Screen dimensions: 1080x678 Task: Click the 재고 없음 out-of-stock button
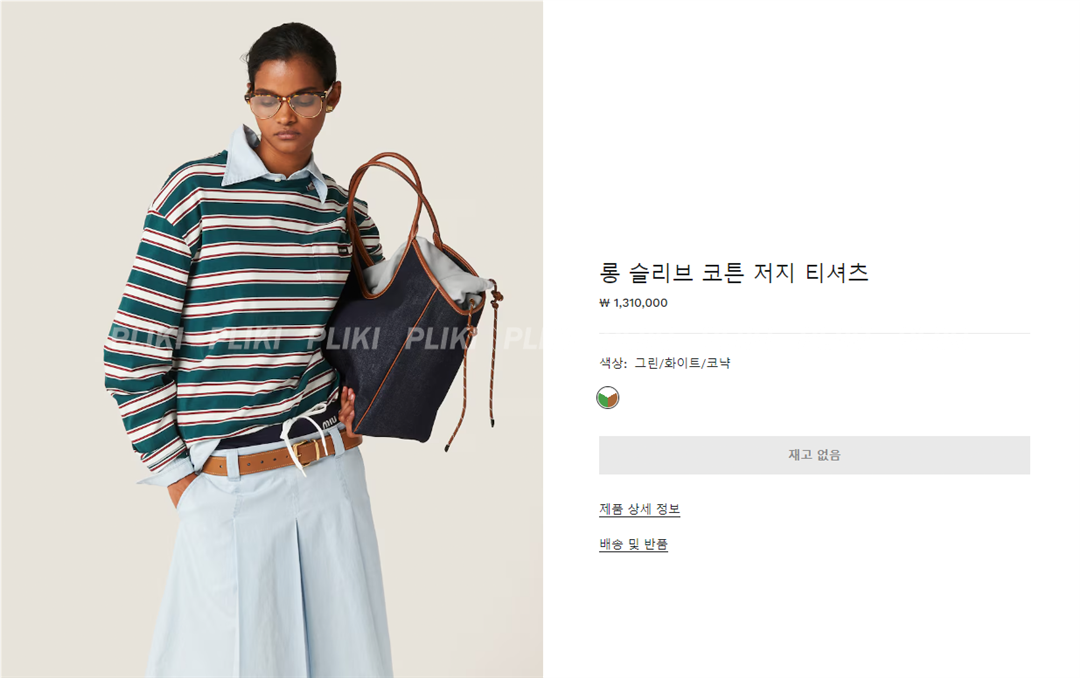coord(814,455)
